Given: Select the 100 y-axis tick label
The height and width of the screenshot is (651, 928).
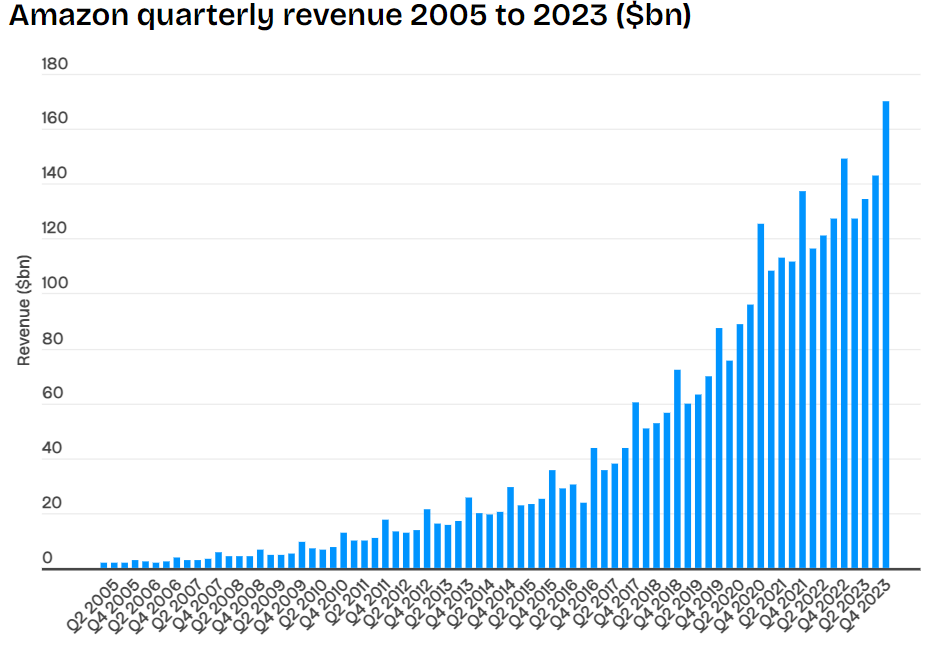Looking at the screenshot, I should [54, 283].
